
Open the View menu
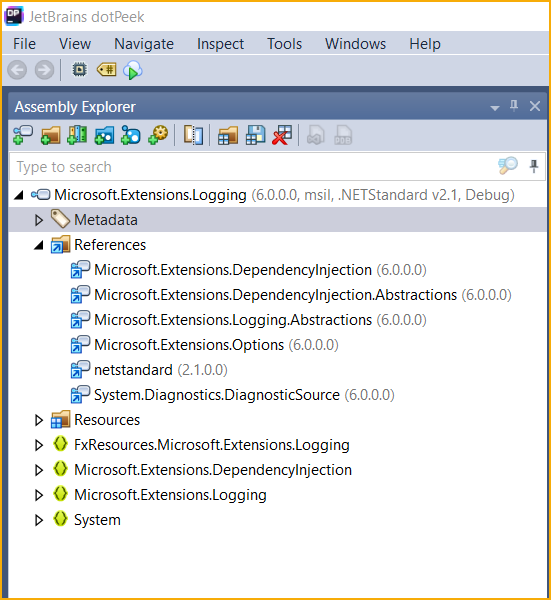75,44
